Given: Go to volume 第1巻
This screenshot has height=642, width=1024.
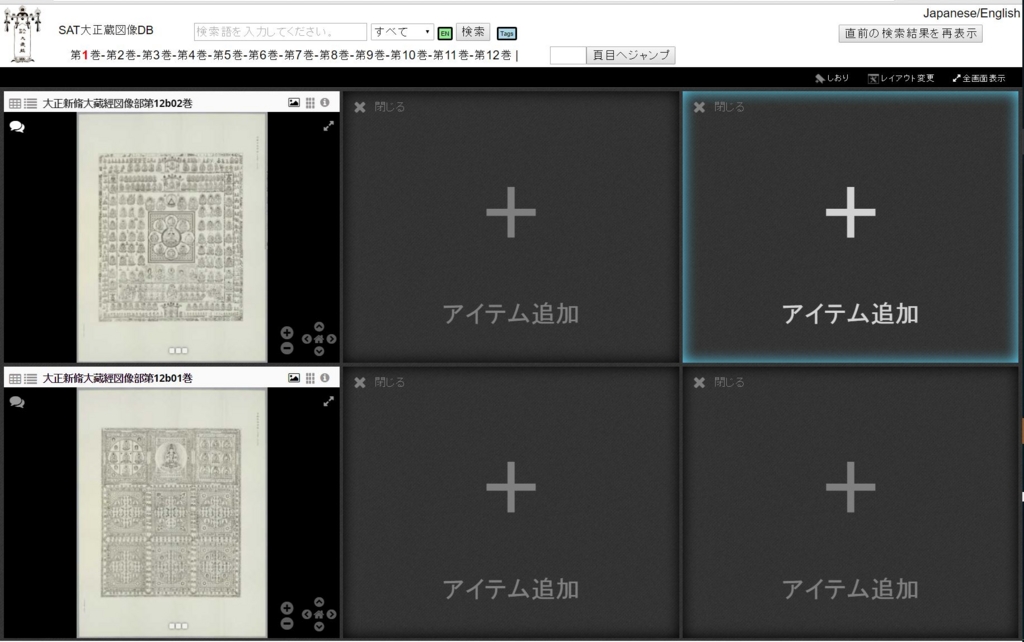Looking at the screenshot, I should coord(86,56).
